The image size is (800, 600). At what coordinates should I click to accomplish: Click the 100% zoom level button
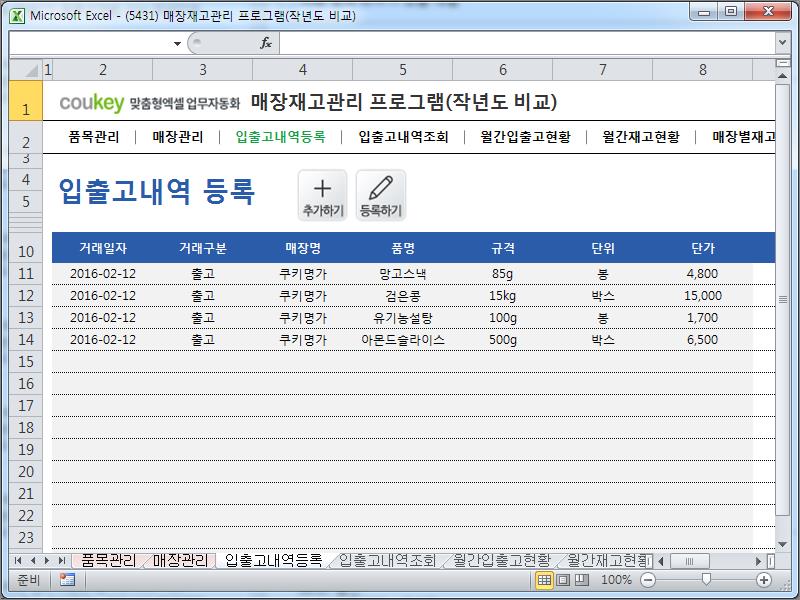[616, 580]
